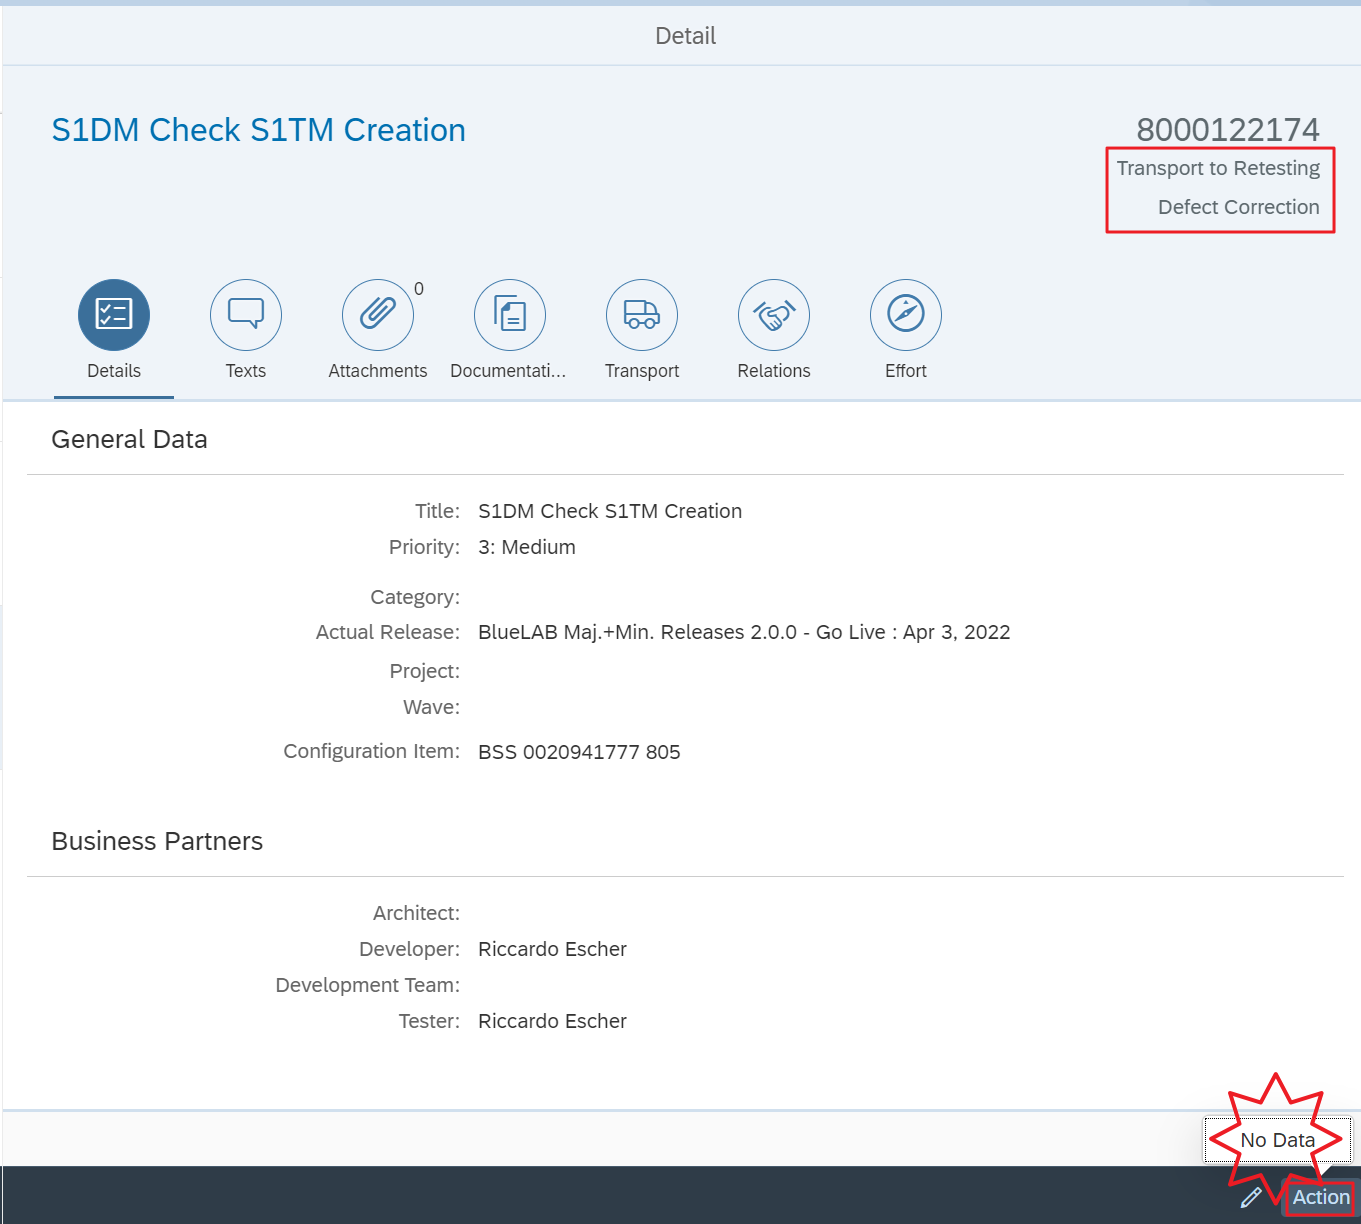
Task: Select the No Data popup entry
Action: [x=1277, y=1140]
